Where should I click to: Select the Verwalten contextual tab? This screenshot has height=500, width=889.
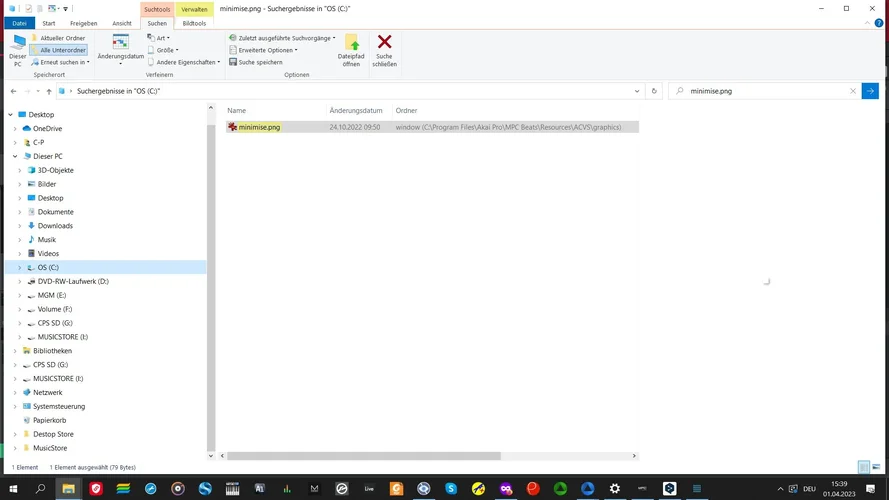pyautogui.click(x=194, y=9)
